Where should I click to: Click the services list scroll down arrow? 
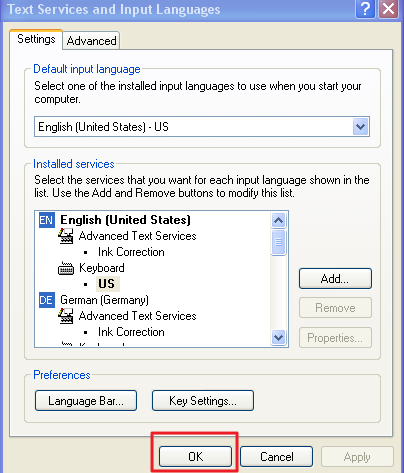pos(278,338)
